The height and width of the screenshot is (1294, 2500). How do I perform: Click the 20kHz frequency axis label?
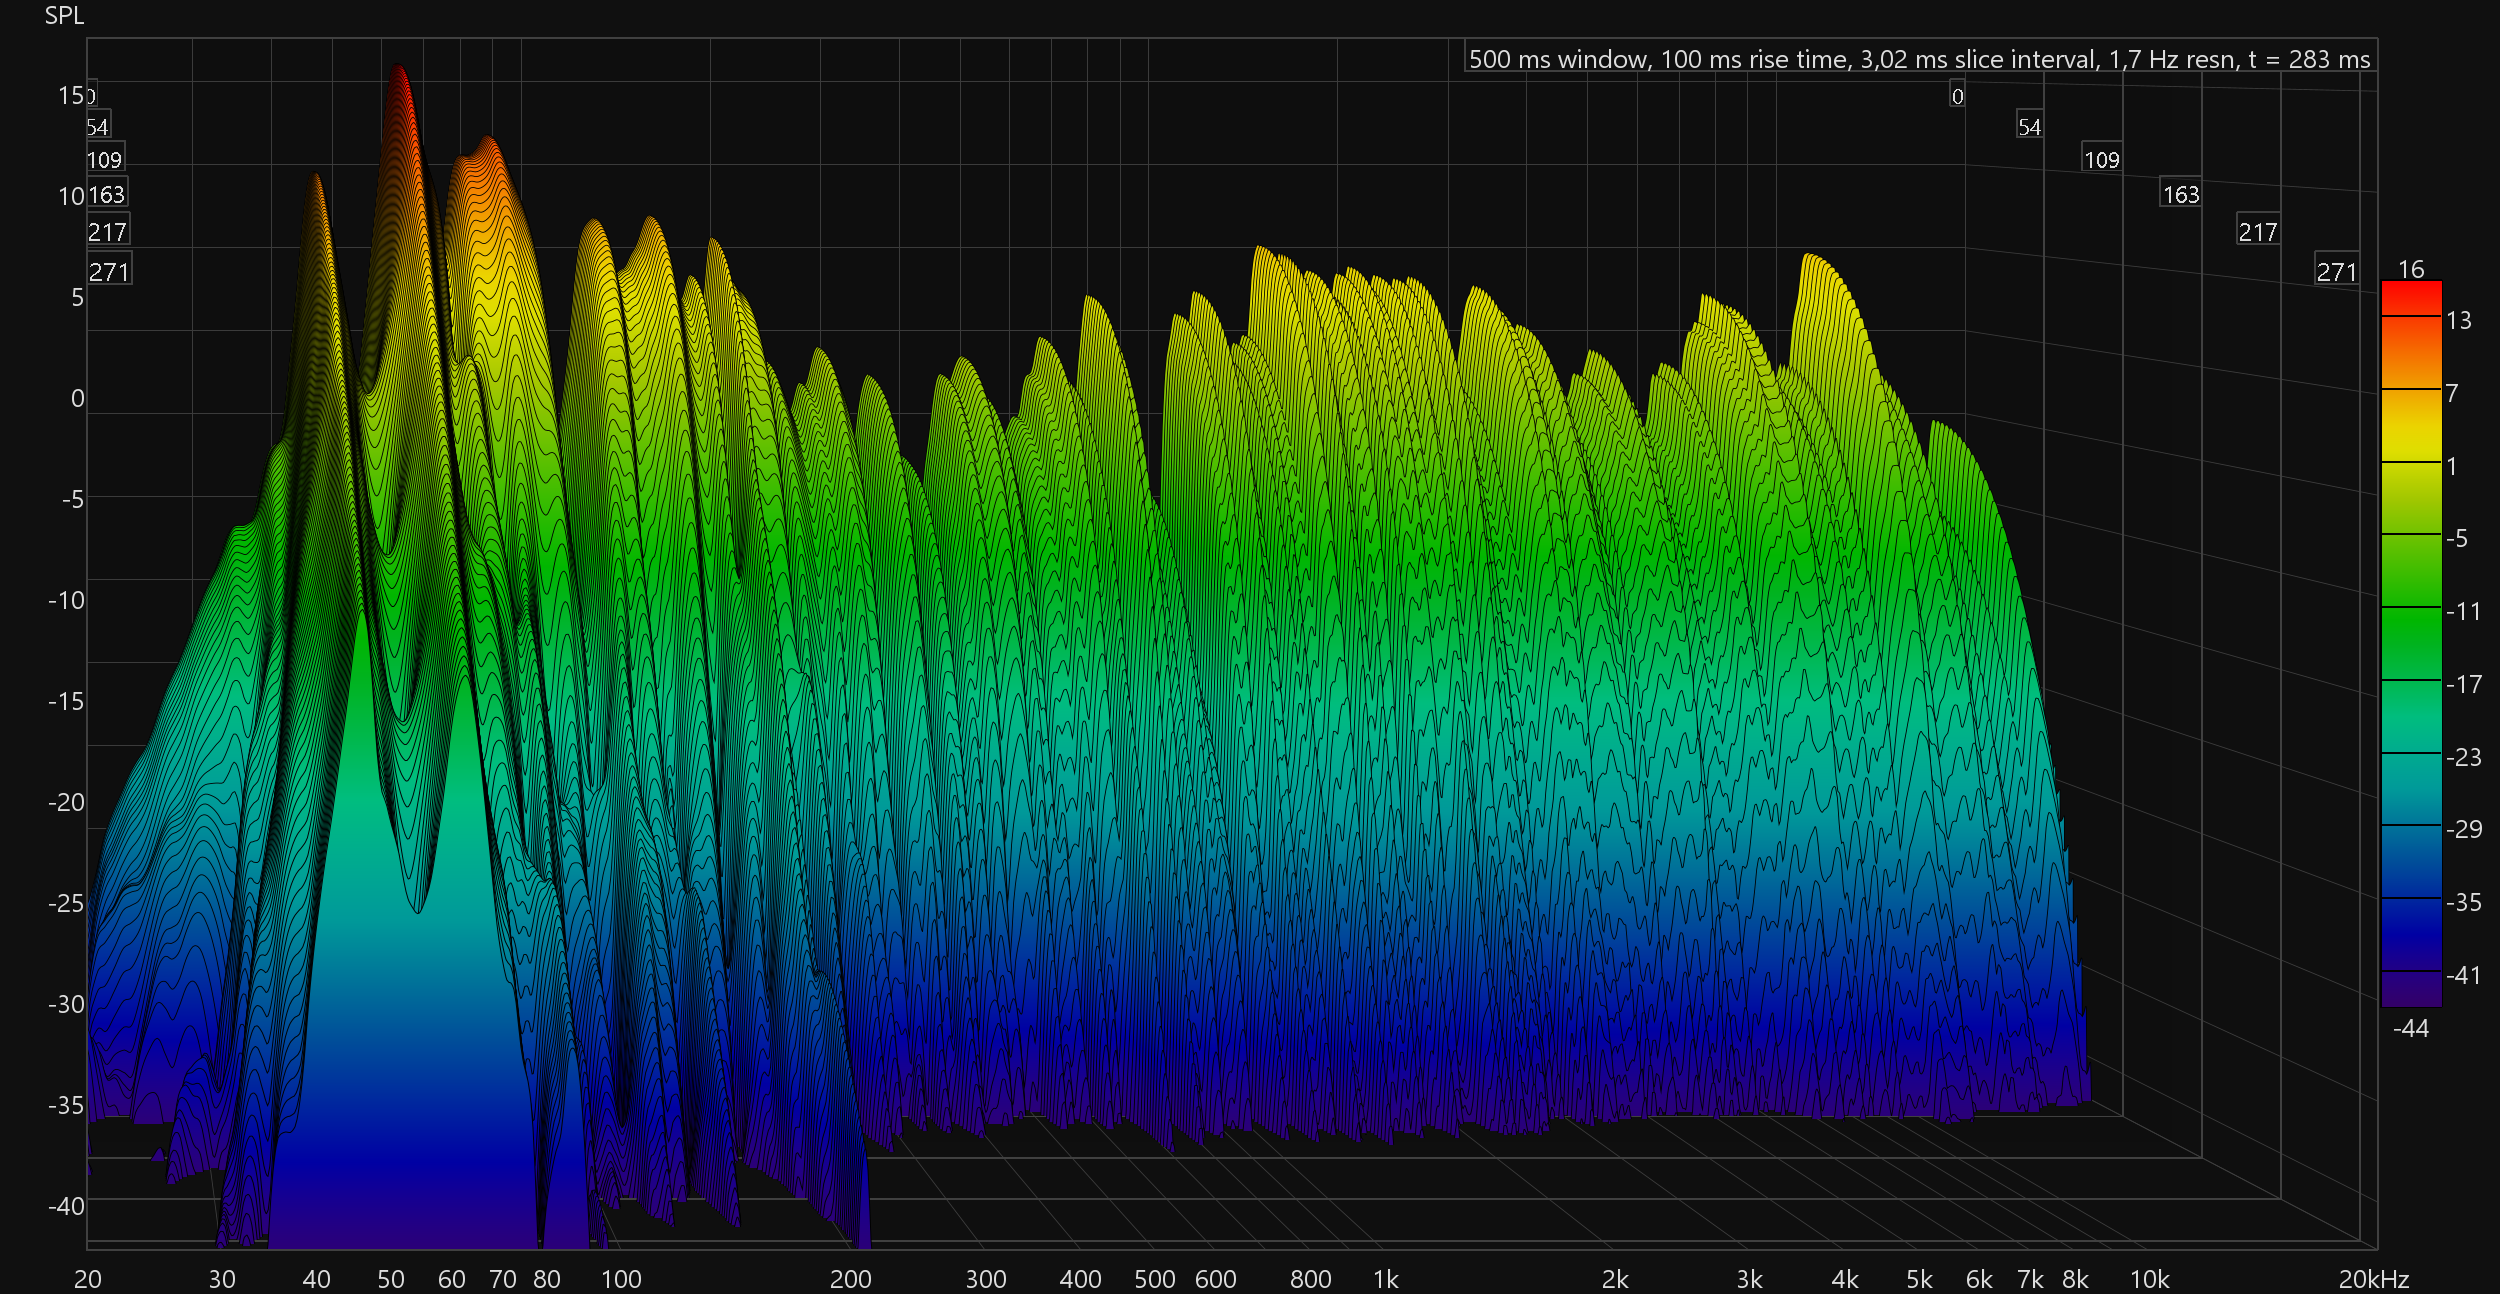click(2373, 1279)
